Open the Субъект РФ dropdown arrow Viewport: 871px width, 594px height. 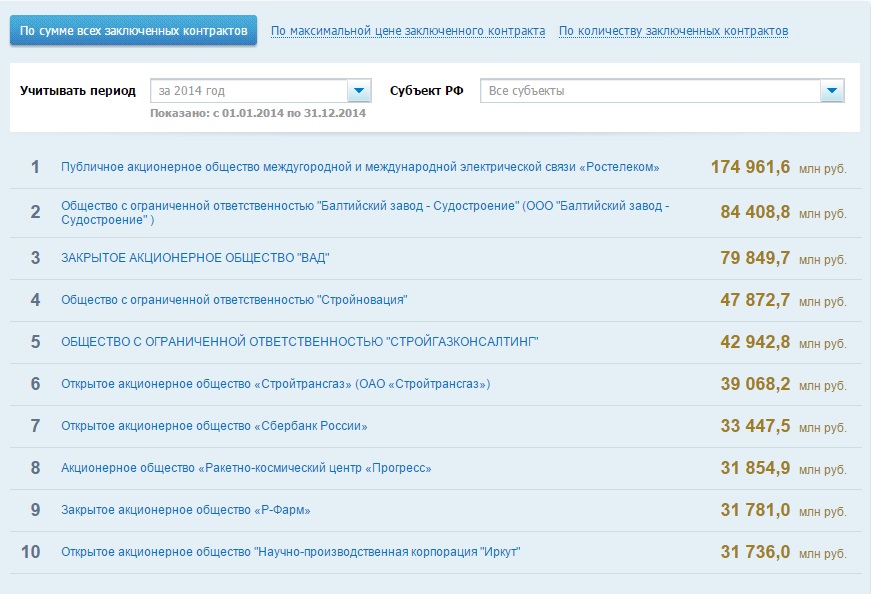click(832, 91)
